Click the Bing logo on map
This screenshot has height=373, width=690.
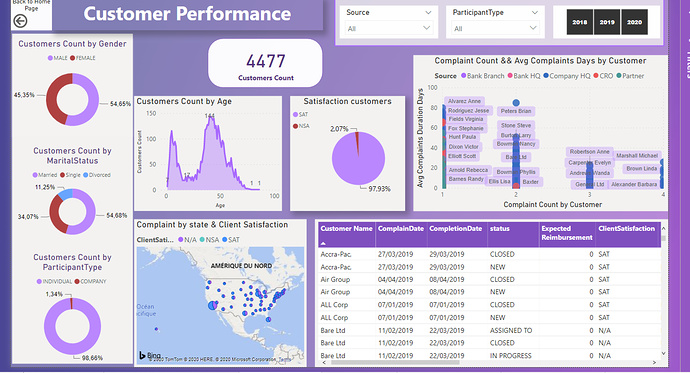point(150,355)
